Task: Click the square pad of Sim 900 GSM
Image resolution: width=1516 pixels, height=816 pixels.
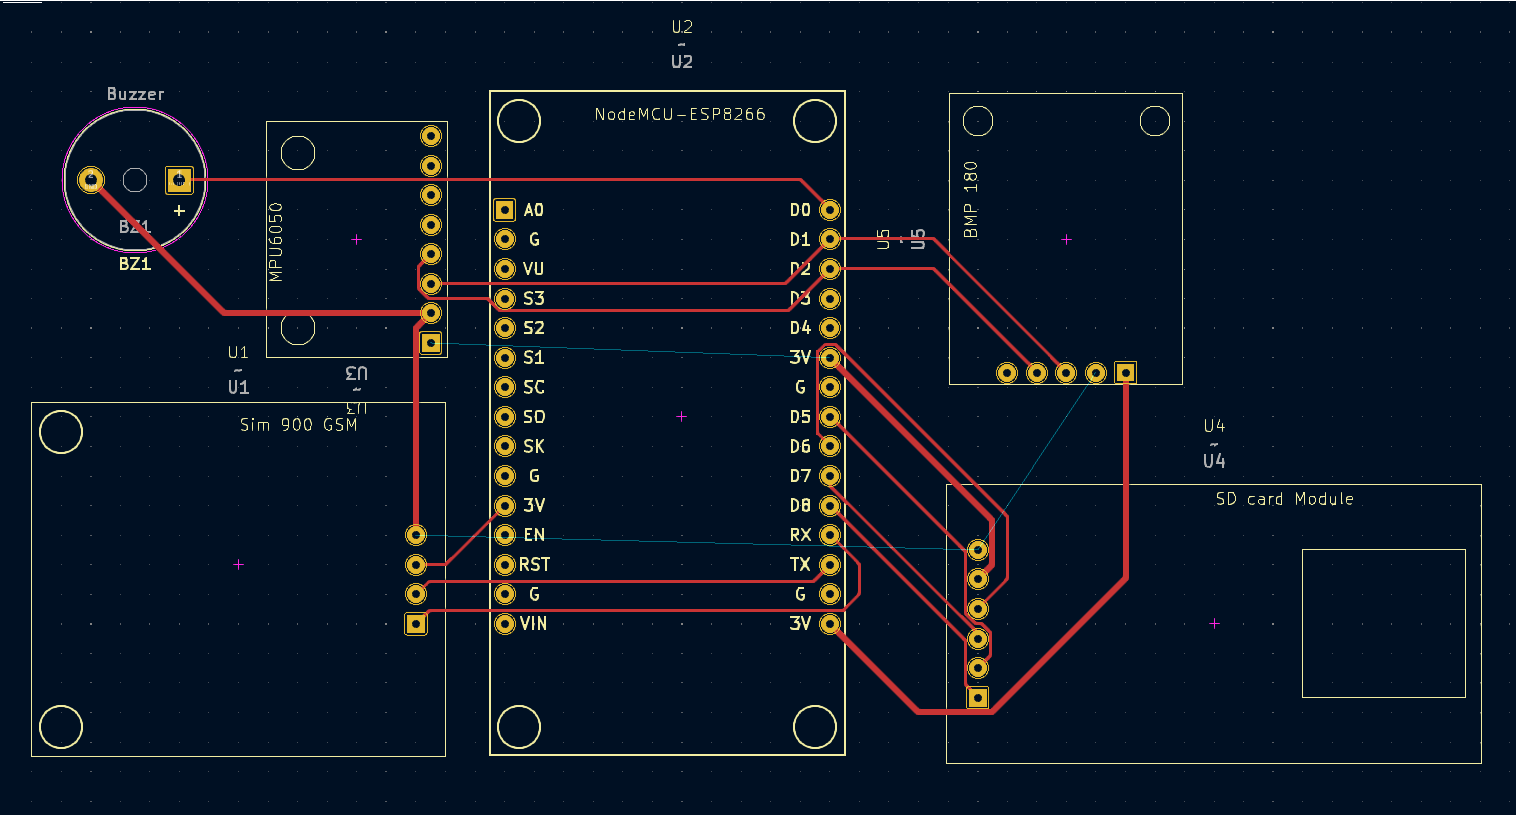Action: pos(416,624)
